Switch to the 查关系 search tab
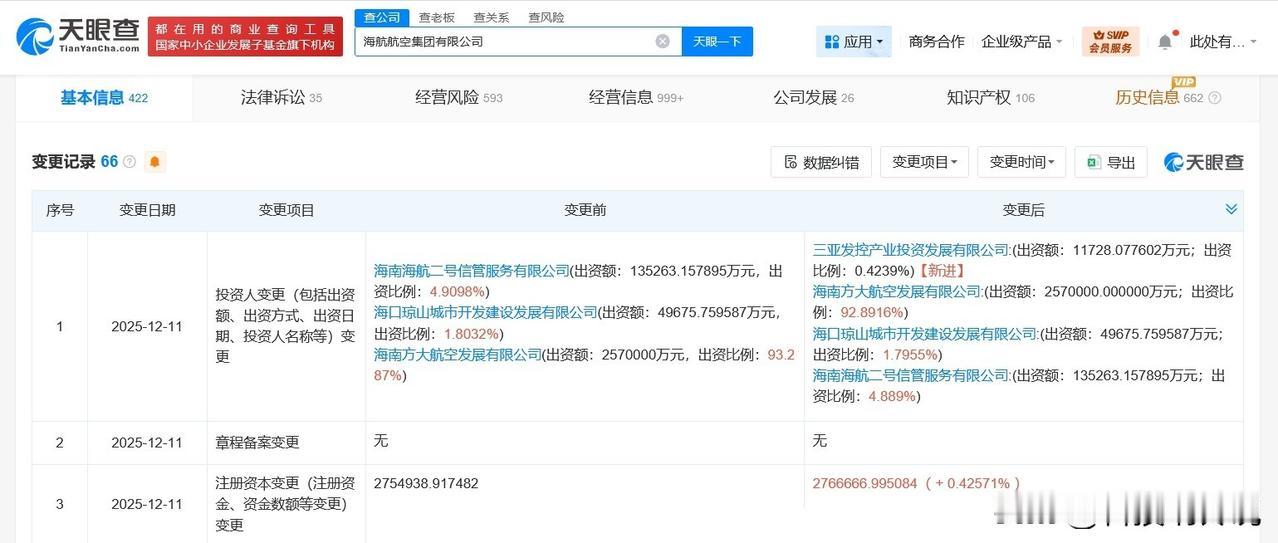1278x543 pixels. 491,17
